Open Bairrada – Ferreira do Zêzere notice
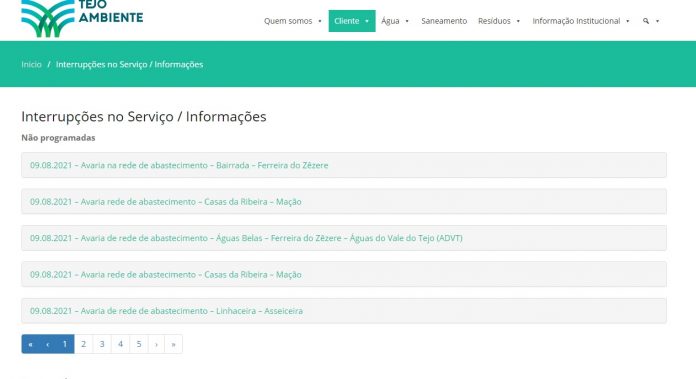 click(x=344, y=165)
